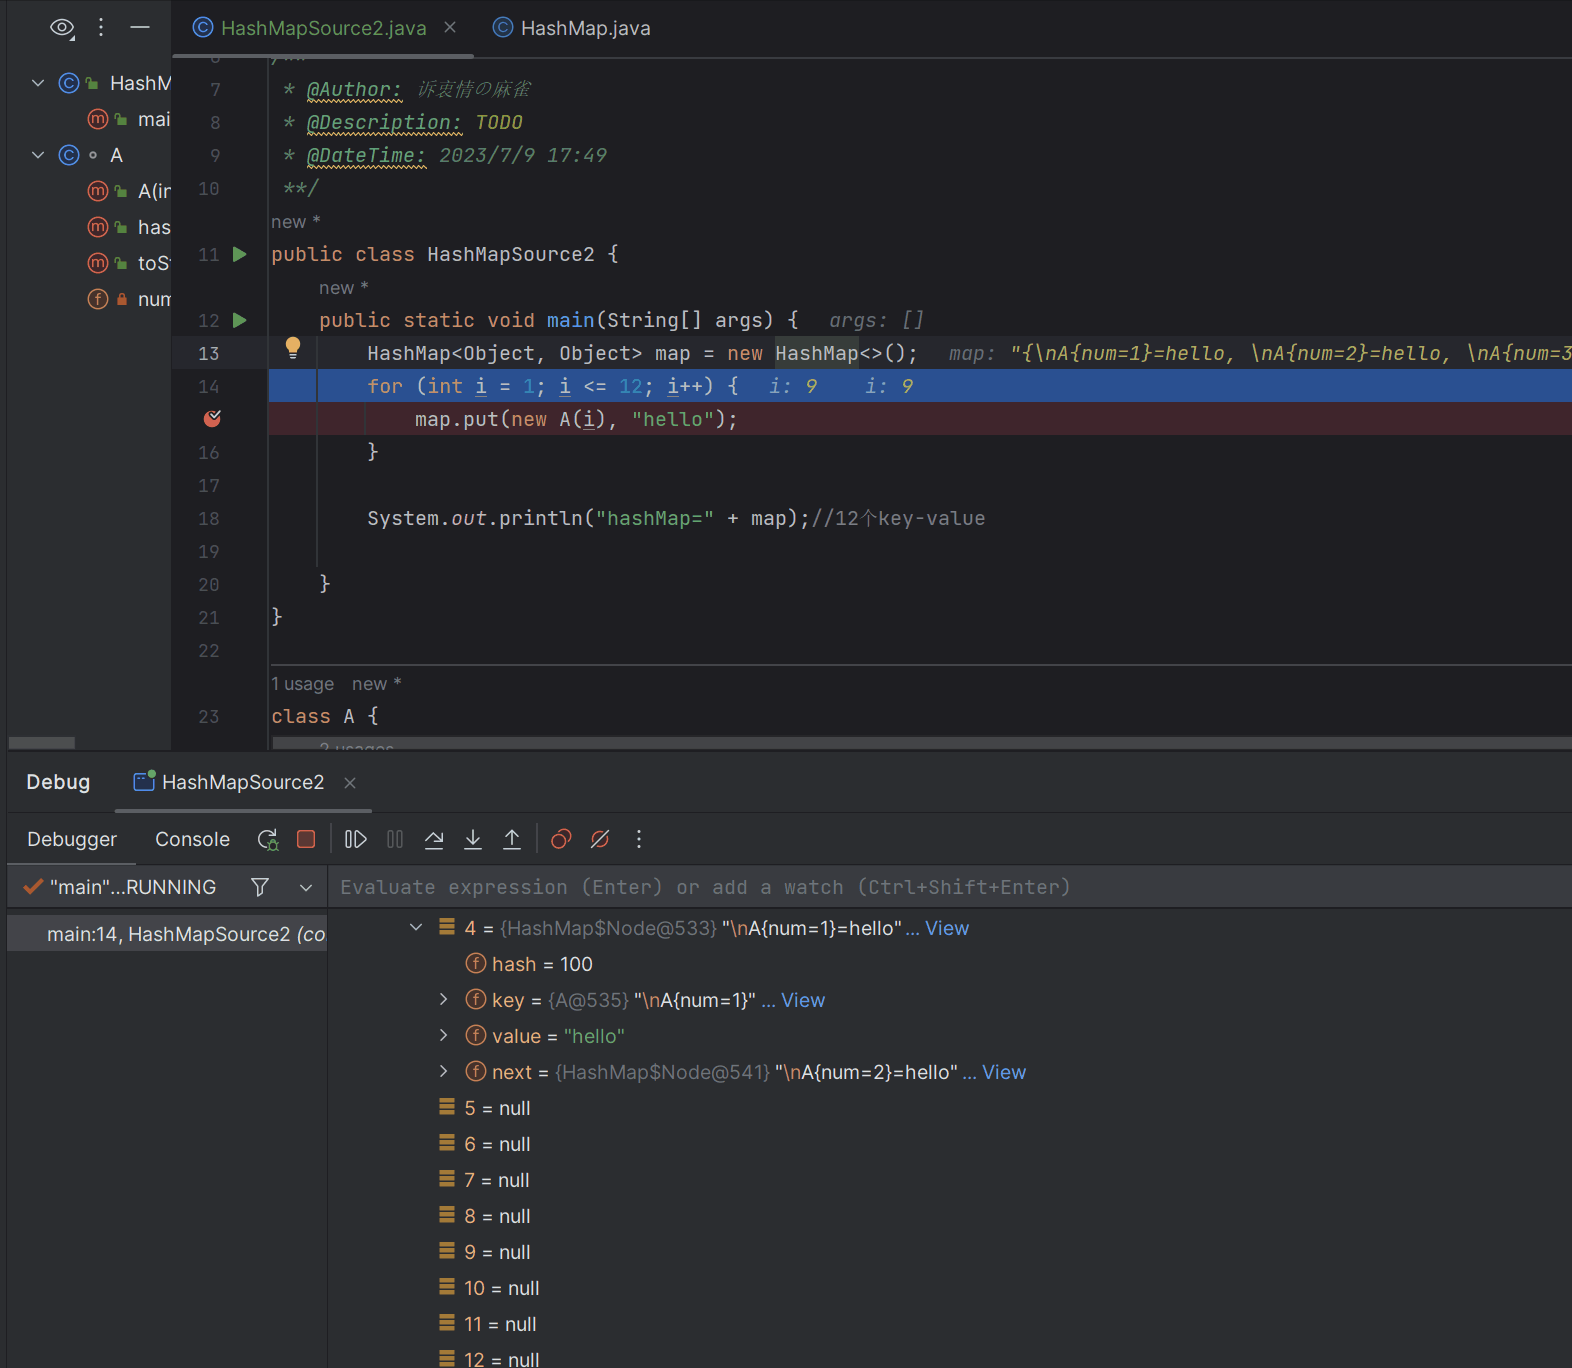This screenshot has width=1572, height=1368.
Task: Stop the running debug session
Action: (x=306, y=840)
